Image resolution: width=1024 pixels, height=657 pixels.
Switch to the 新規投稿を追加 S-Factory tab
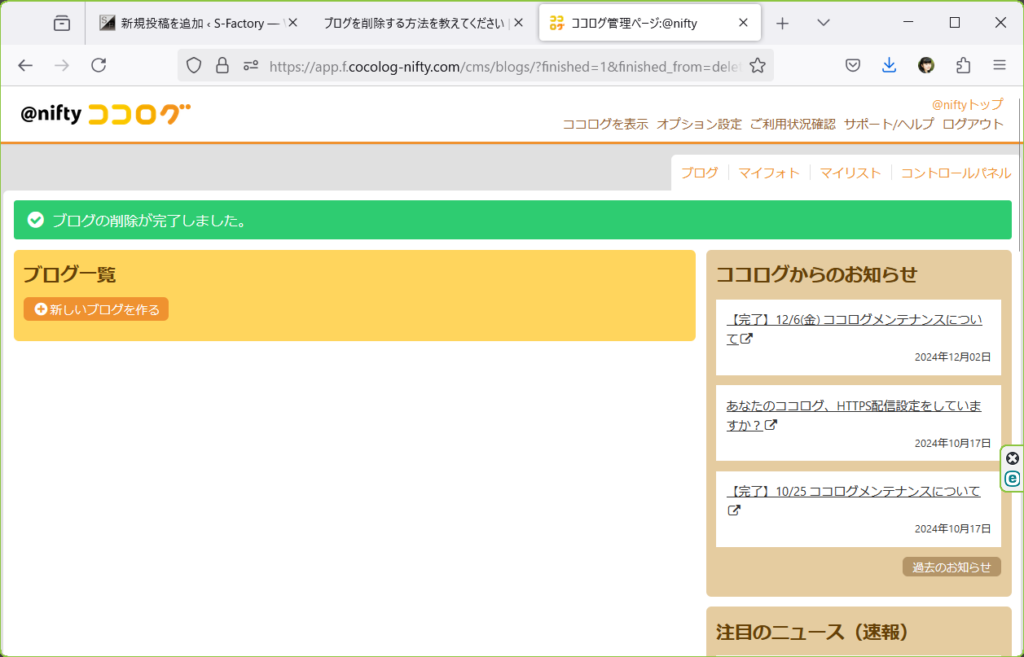199,24
